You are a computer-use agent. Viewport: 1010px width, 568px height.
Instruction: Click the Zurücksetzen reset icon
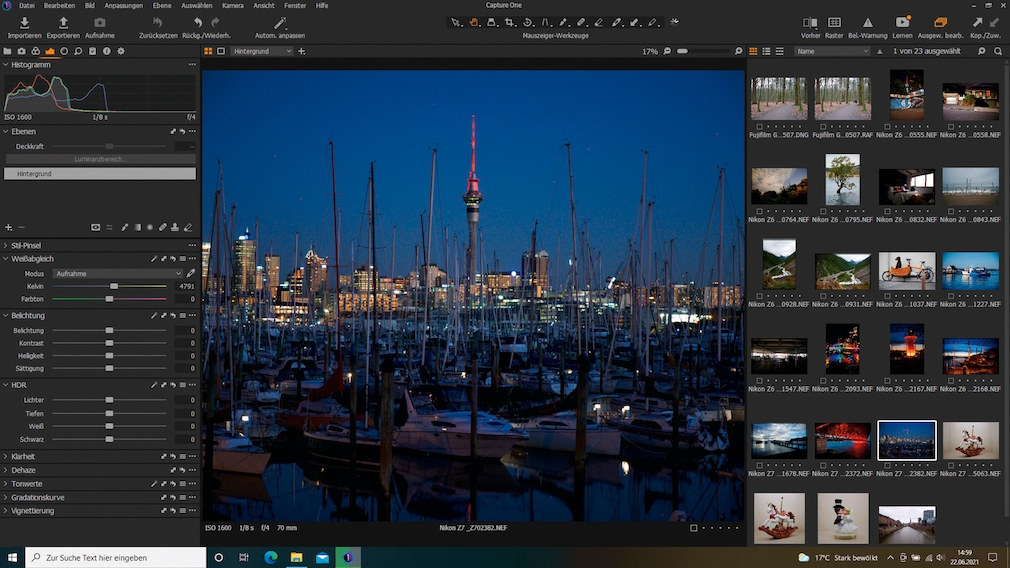[158, 23]
